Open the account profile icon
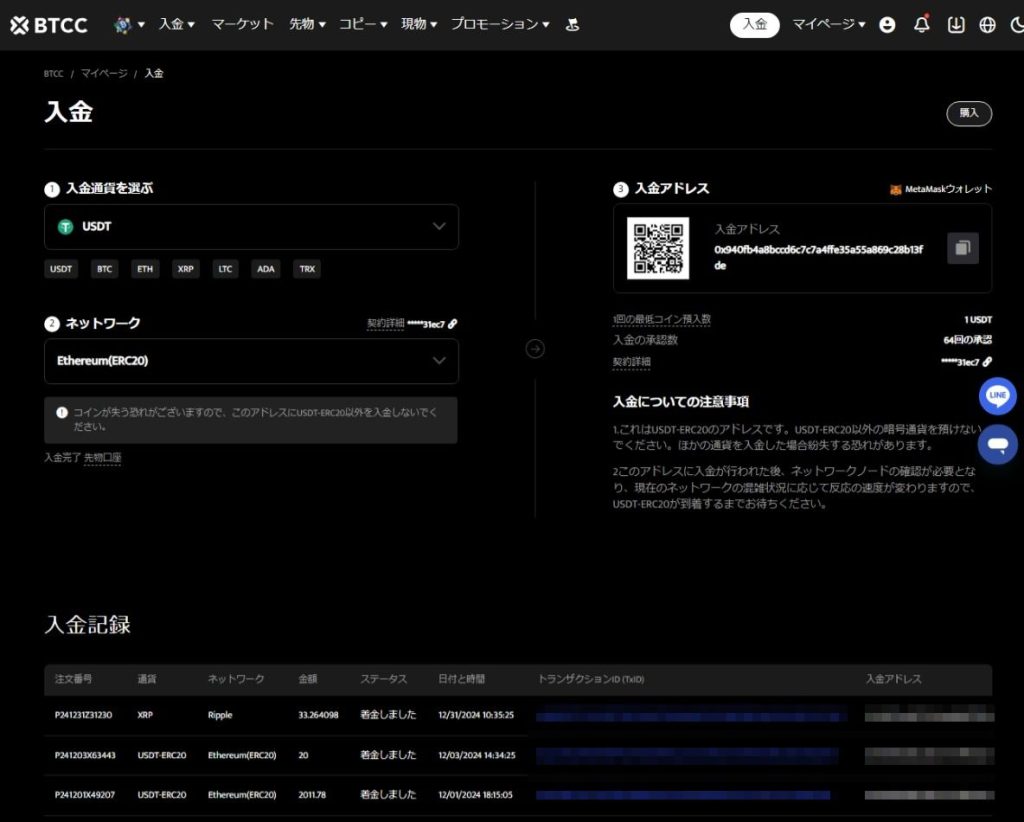The height and width of the screenshot is (822, 1024). point(887,24)
